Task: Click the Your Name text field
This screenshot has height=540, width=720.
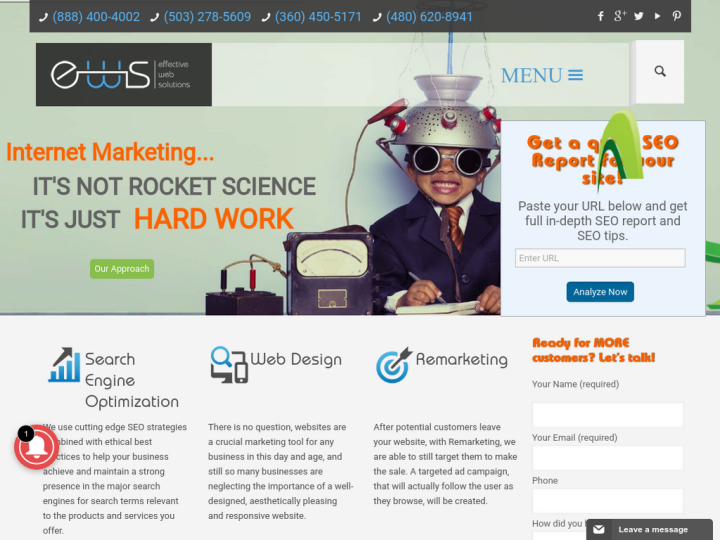Action: (607, 415)
